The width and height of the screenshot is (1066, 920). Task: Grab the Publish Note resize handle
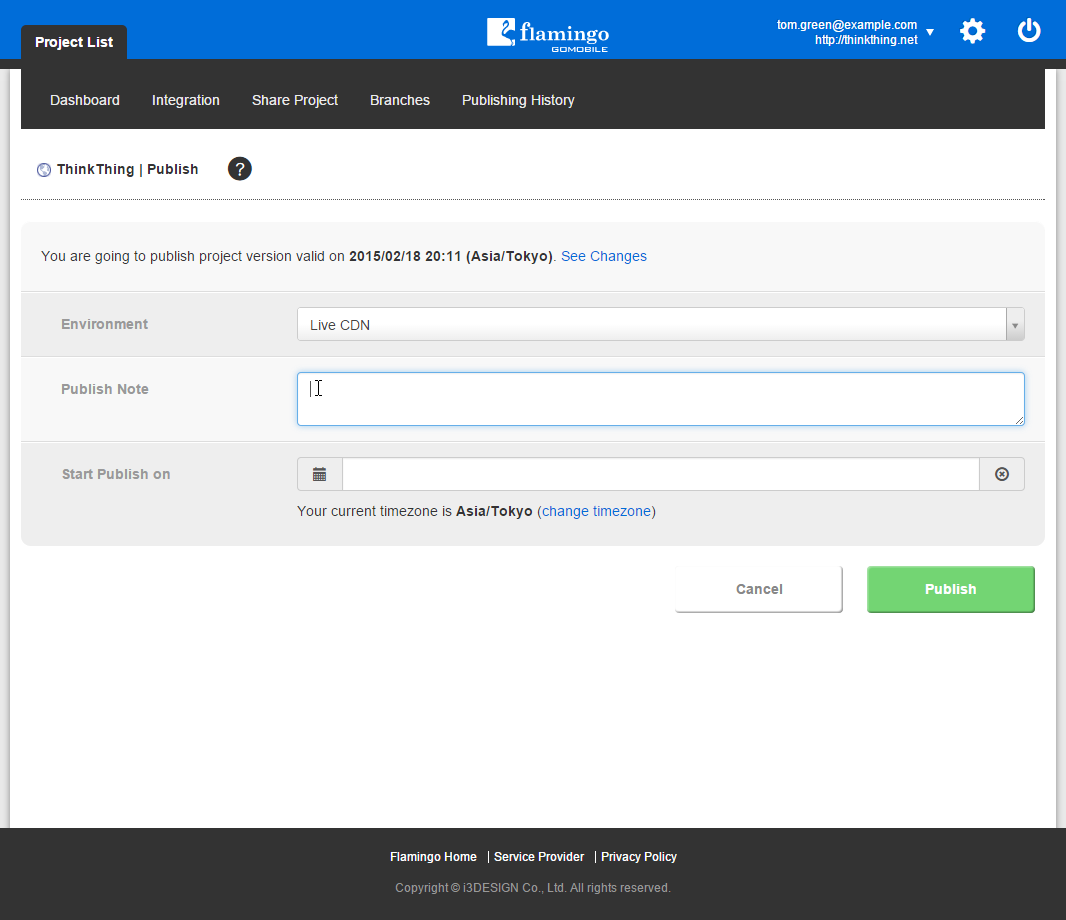[x=1019, y=420]
